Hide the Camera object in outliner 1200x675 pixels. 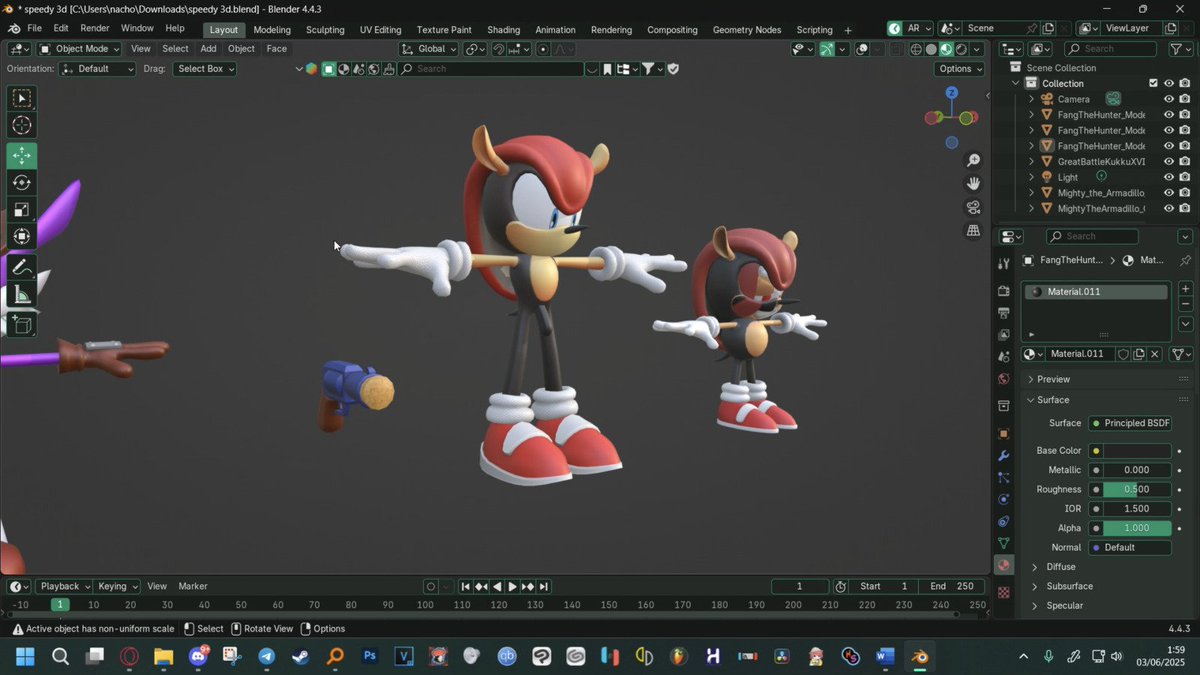coord(1168,99)
